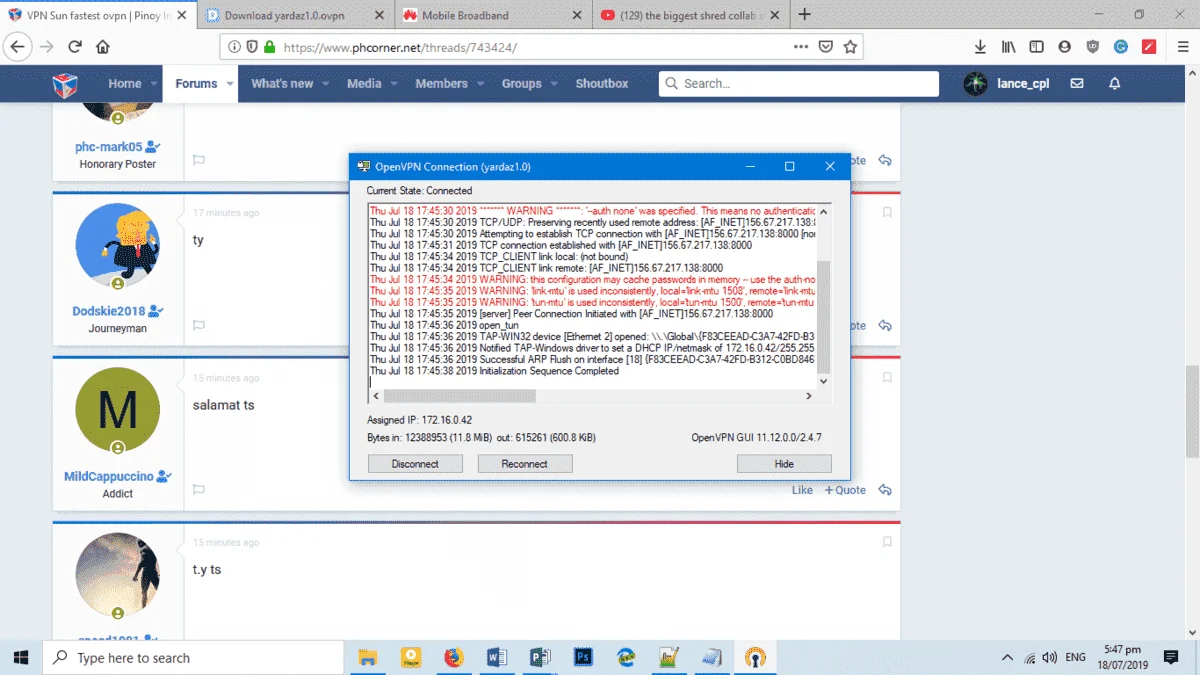Switch to YouTube shred collab tab
Image resolution: width=1200 pixels, height=675 pixels.
coord(692,15)
